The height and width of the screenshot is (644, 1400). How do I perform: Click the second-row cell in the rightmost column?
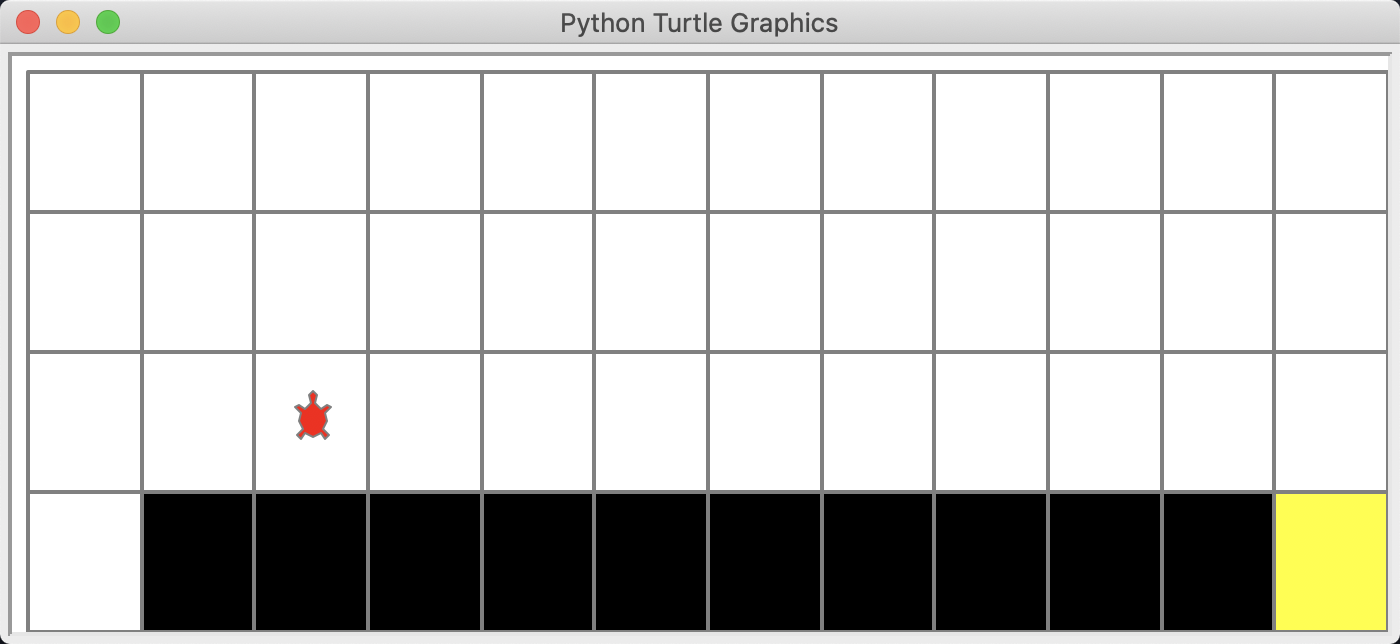click(x=1331, y=282)
